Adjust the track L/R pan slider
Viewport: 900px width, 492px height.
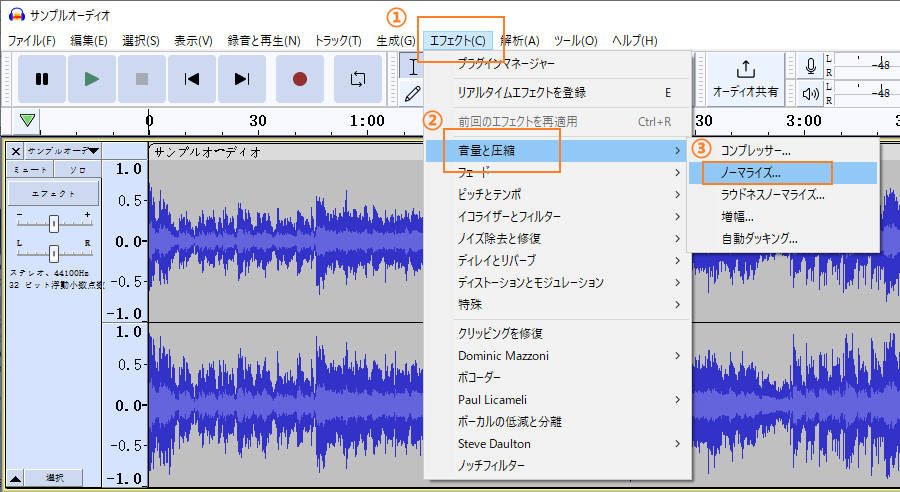coord(53,253)
